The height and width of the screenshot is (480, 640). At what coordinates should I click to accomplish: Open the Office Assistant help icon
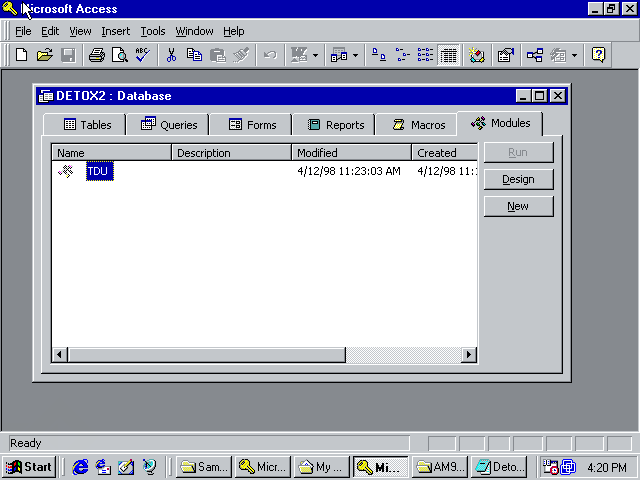[598, 55]
